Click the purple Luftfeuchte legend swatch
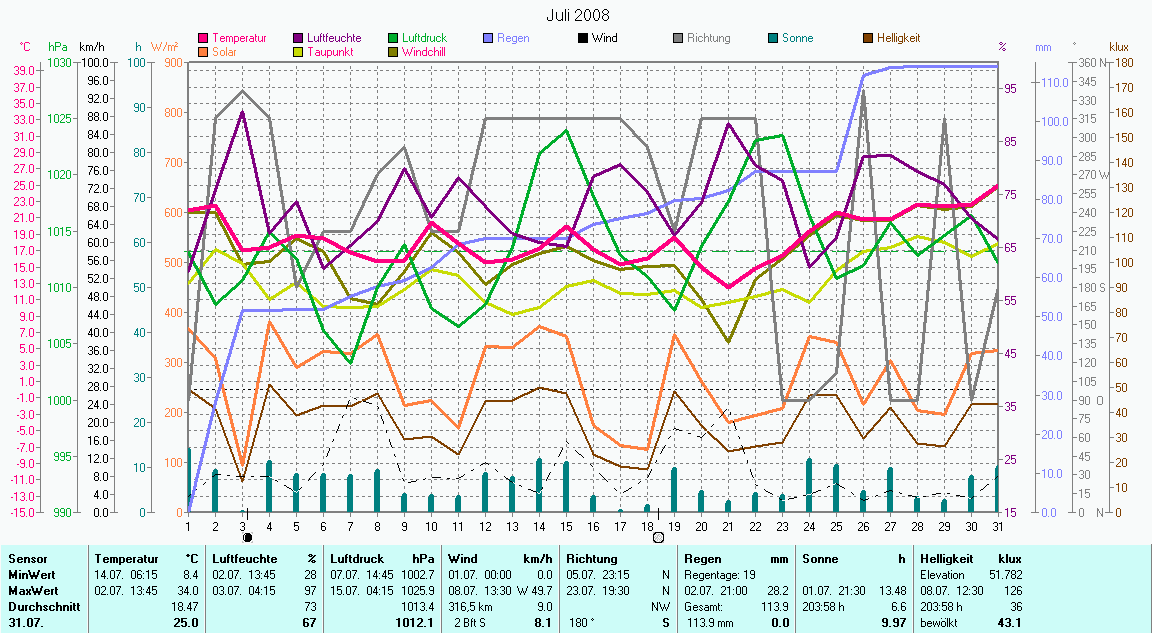Screen dimensions: 1152x633 [298, 38]
